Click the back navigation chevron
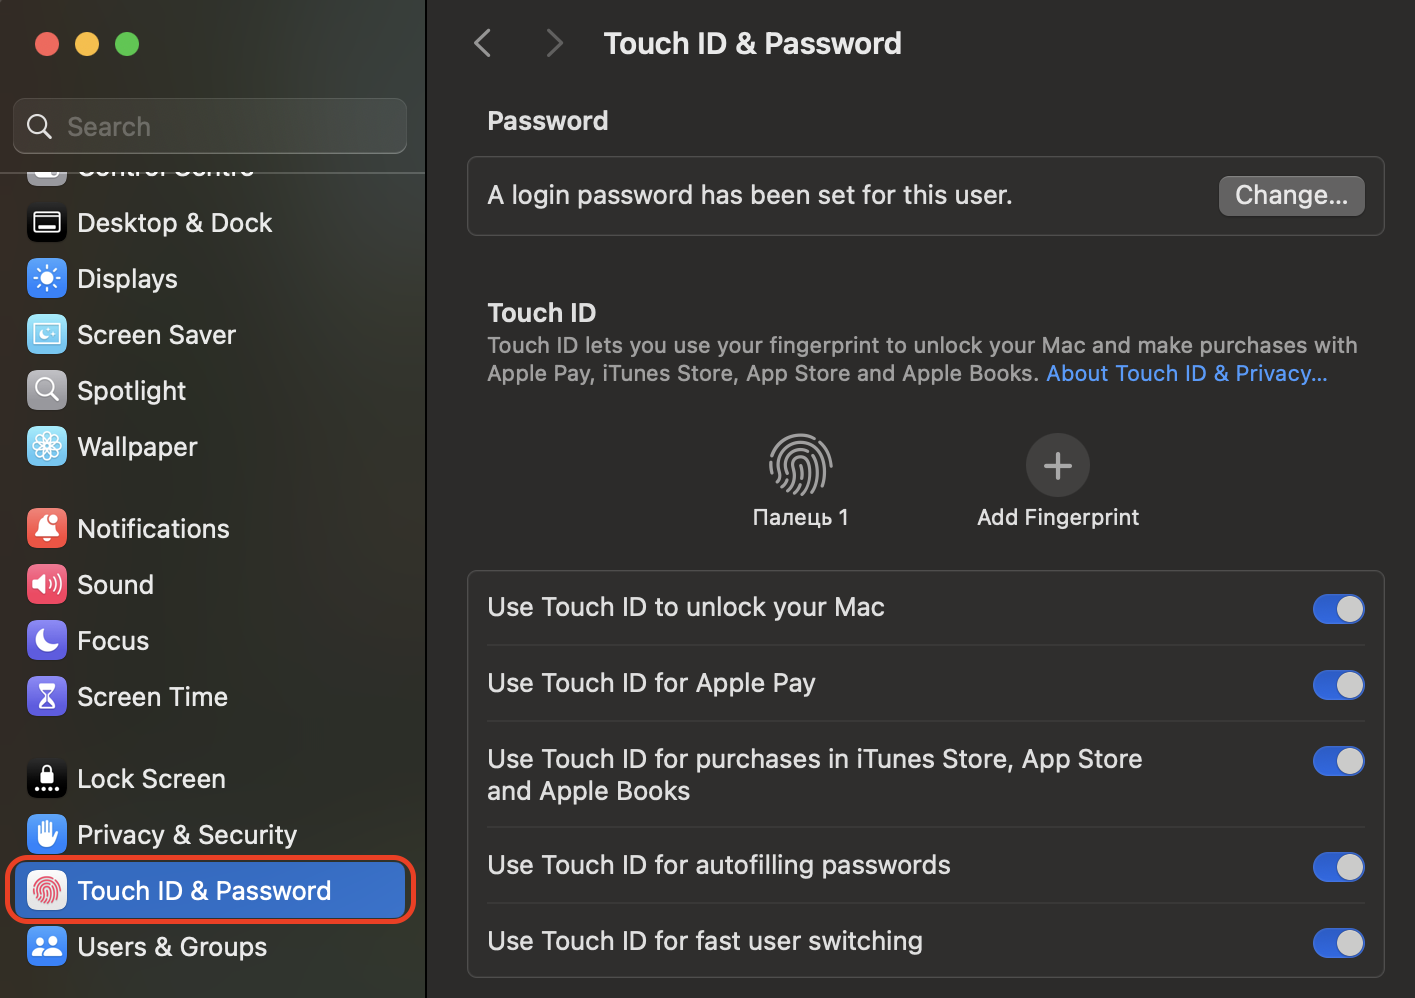1415x998 pixels. (482, 43)
